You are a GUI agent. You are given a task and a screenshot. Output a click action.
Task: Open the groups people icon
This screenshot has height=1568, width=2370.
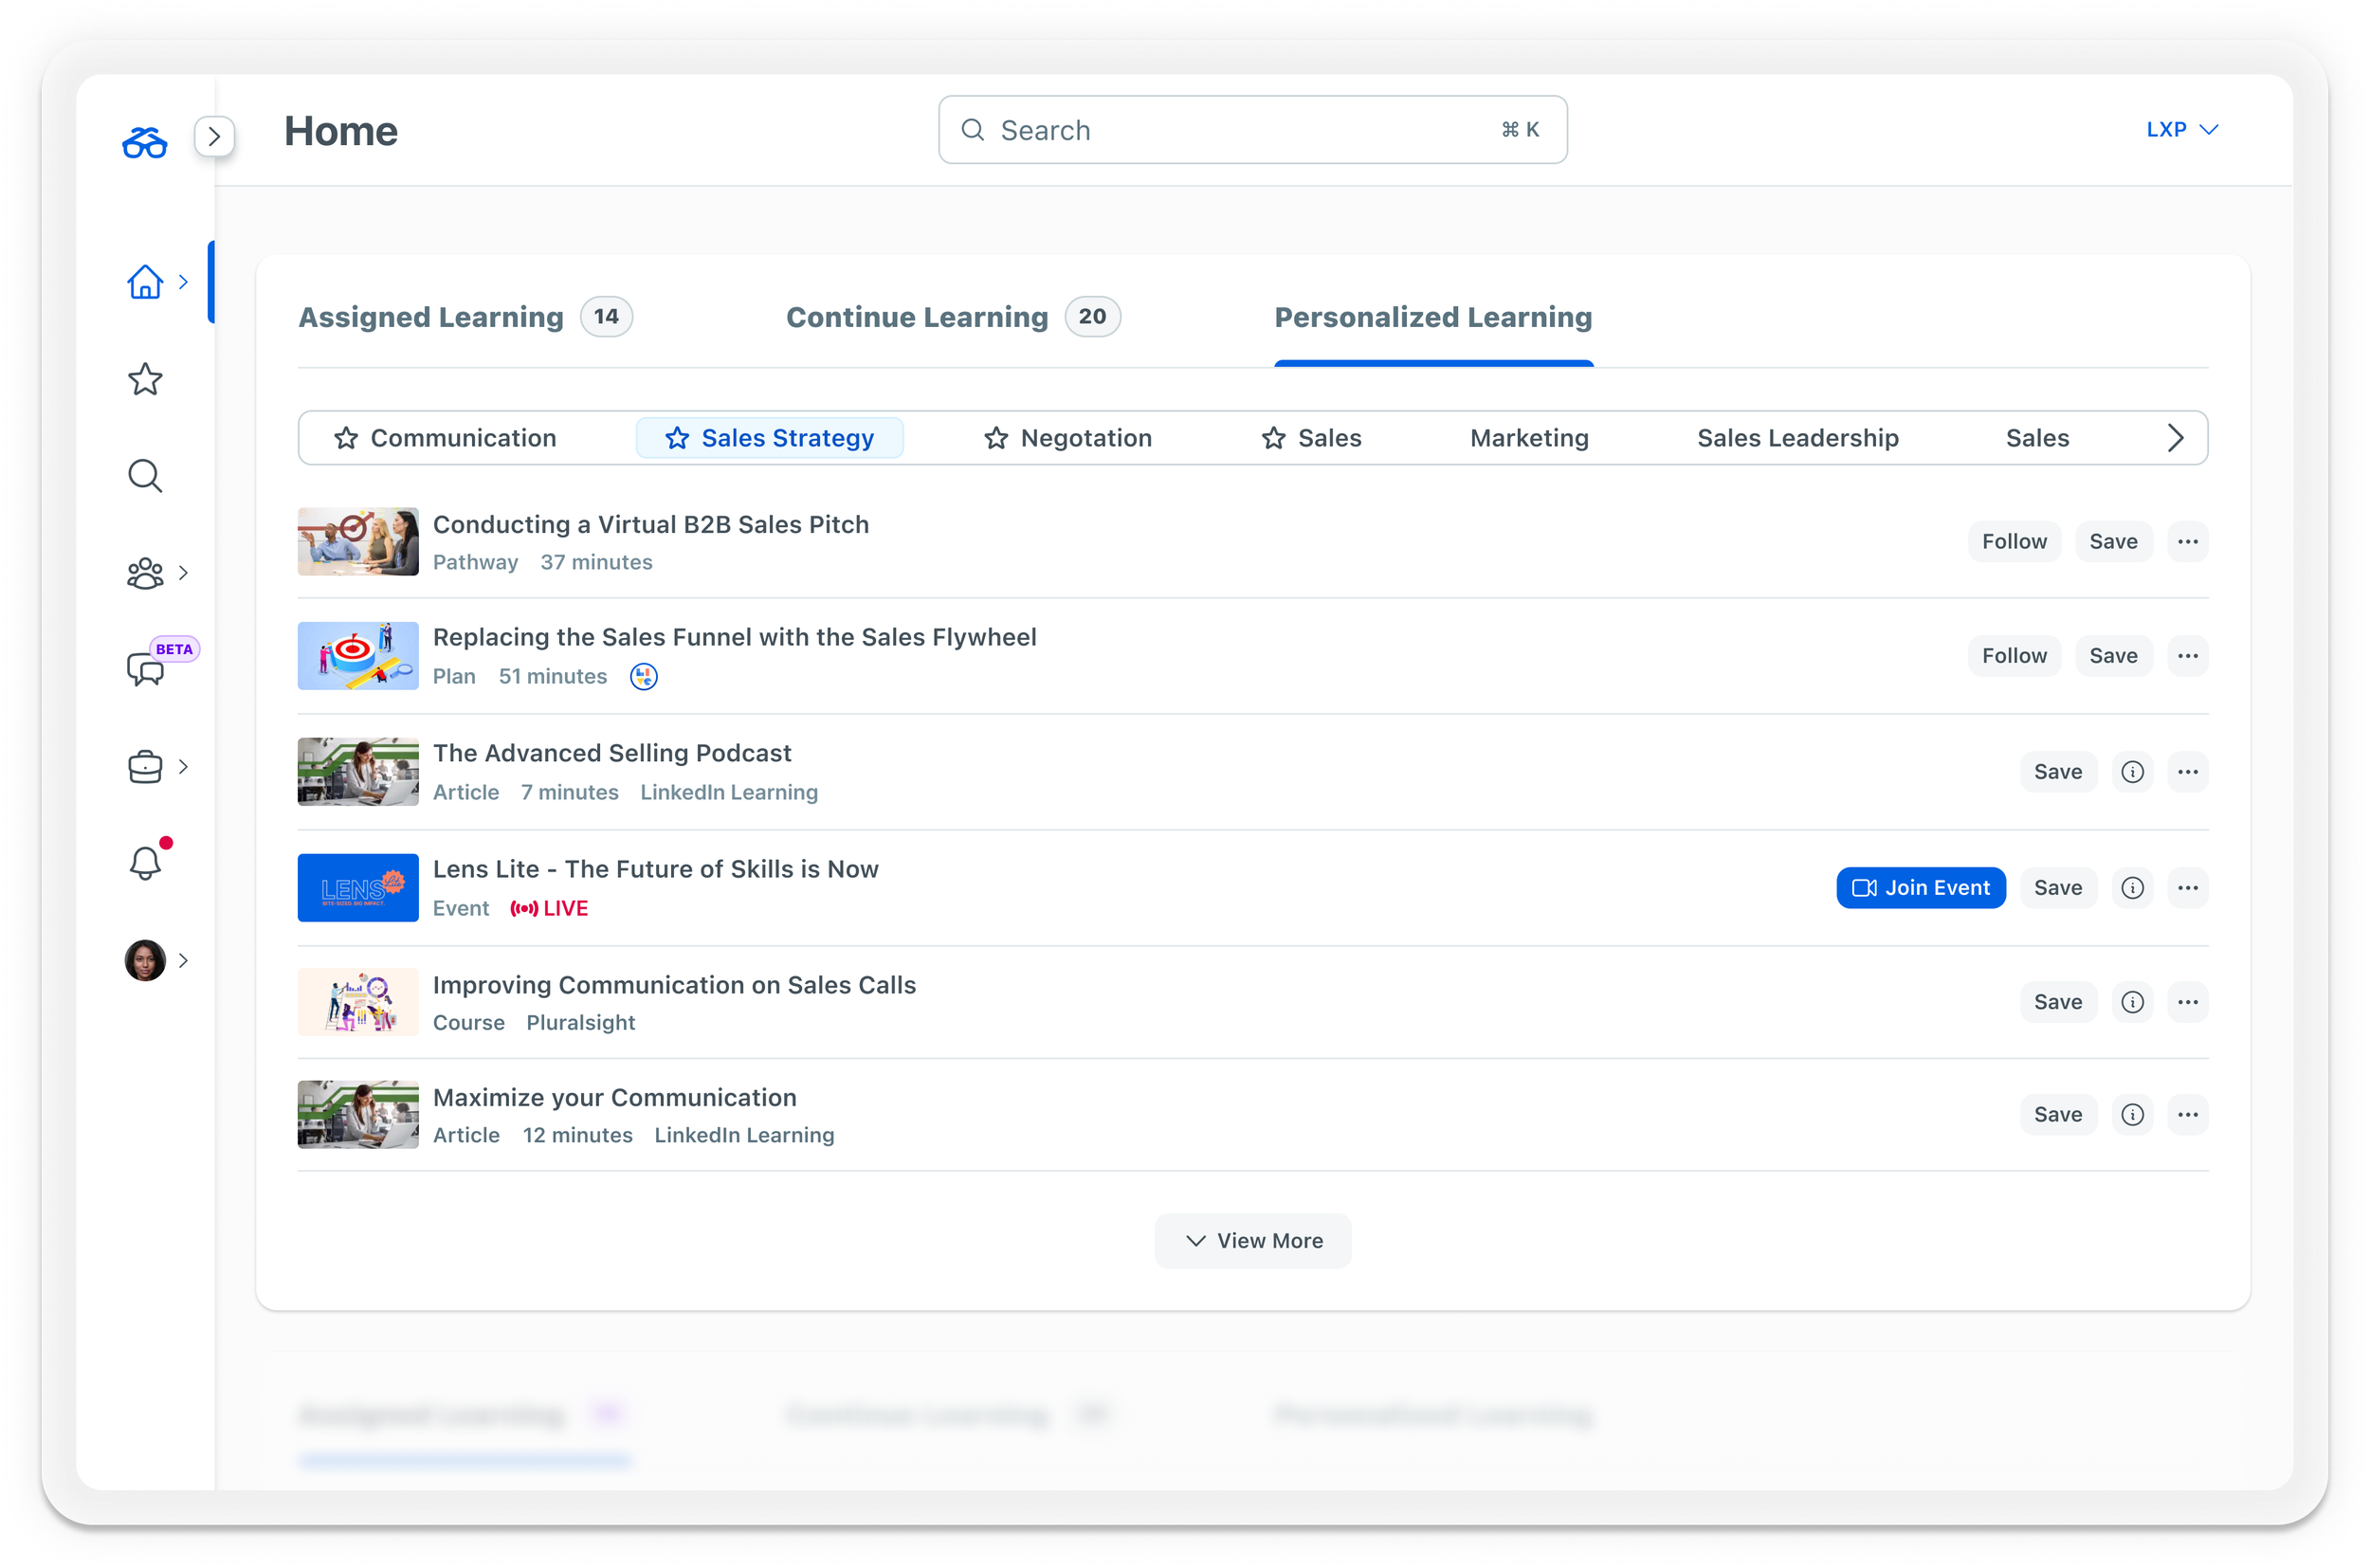(145, 573)
